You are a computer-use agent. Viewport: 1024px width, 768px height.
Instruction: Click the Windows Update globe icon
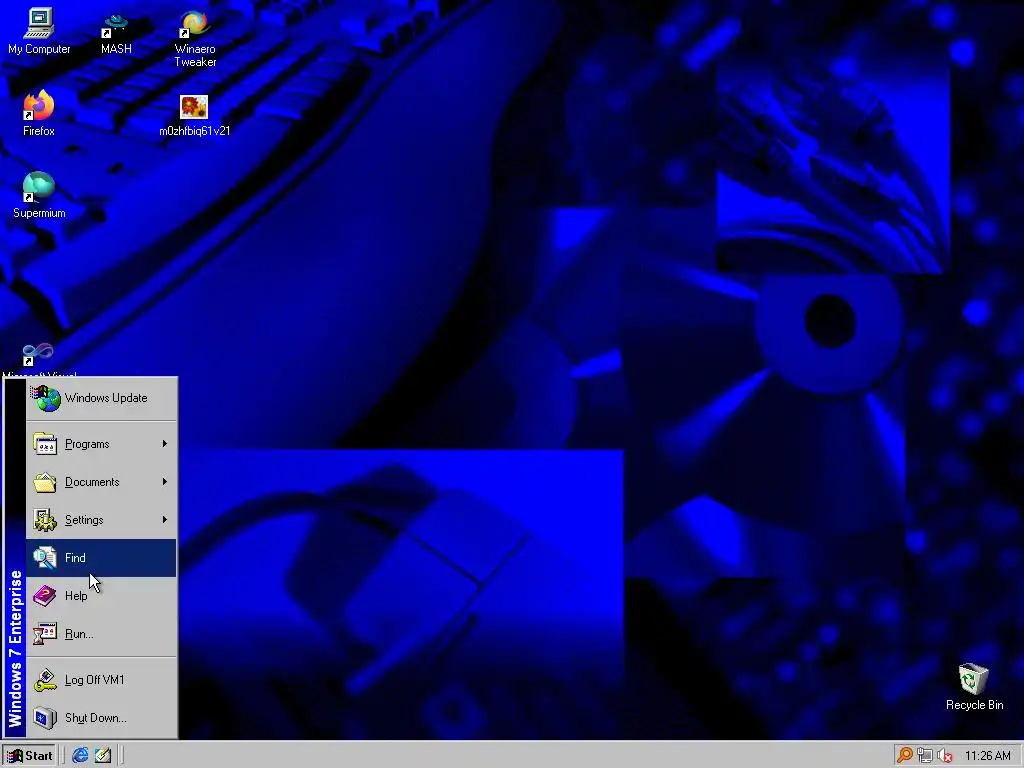[x=45, y=398]
